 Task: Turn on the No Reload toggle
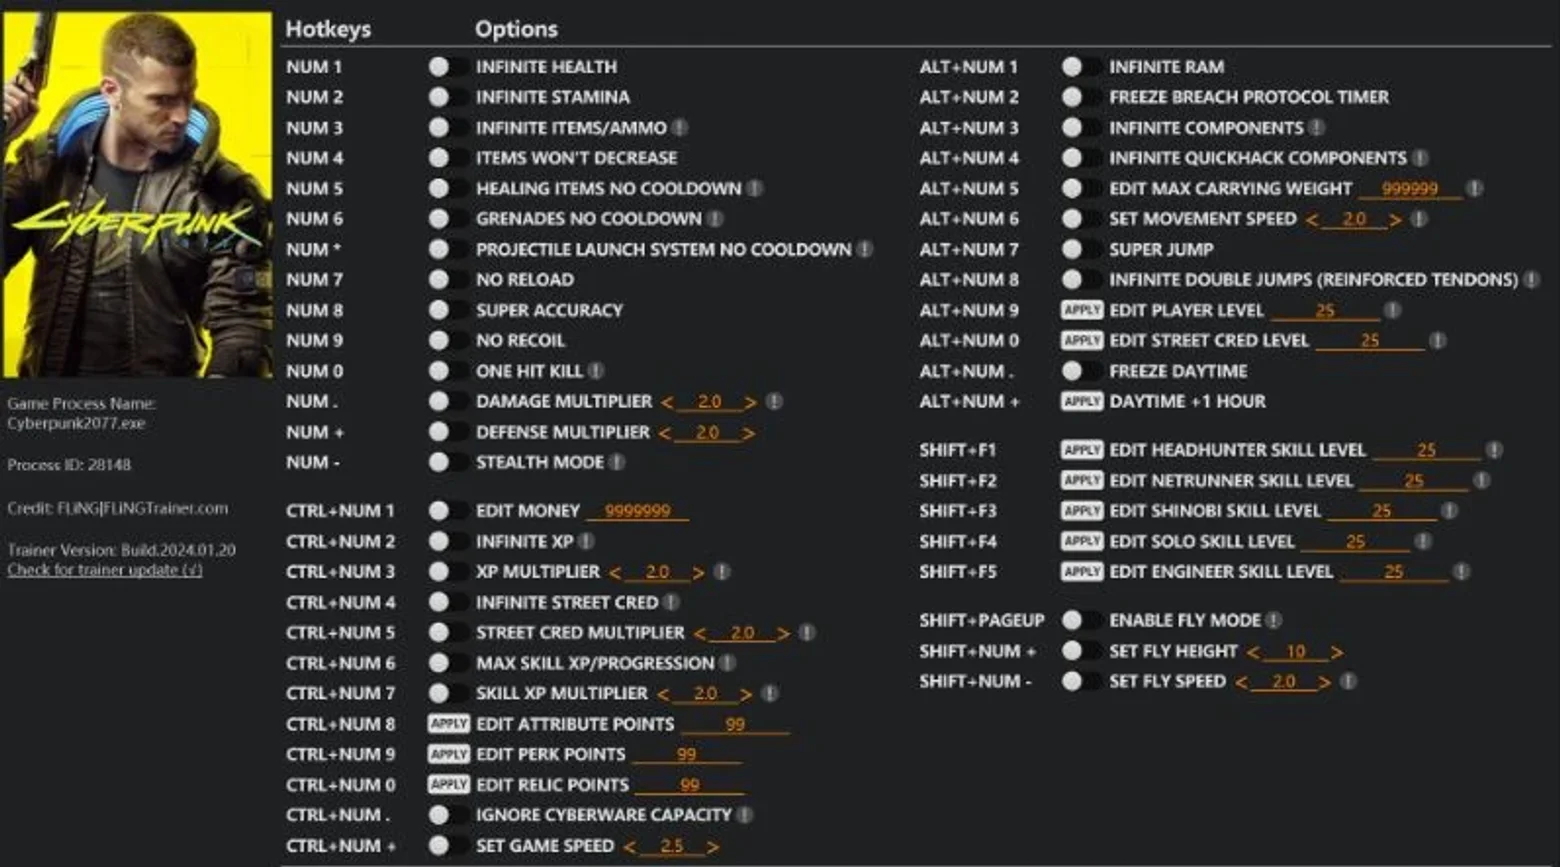pyautogui.click(x=446, y=280)
